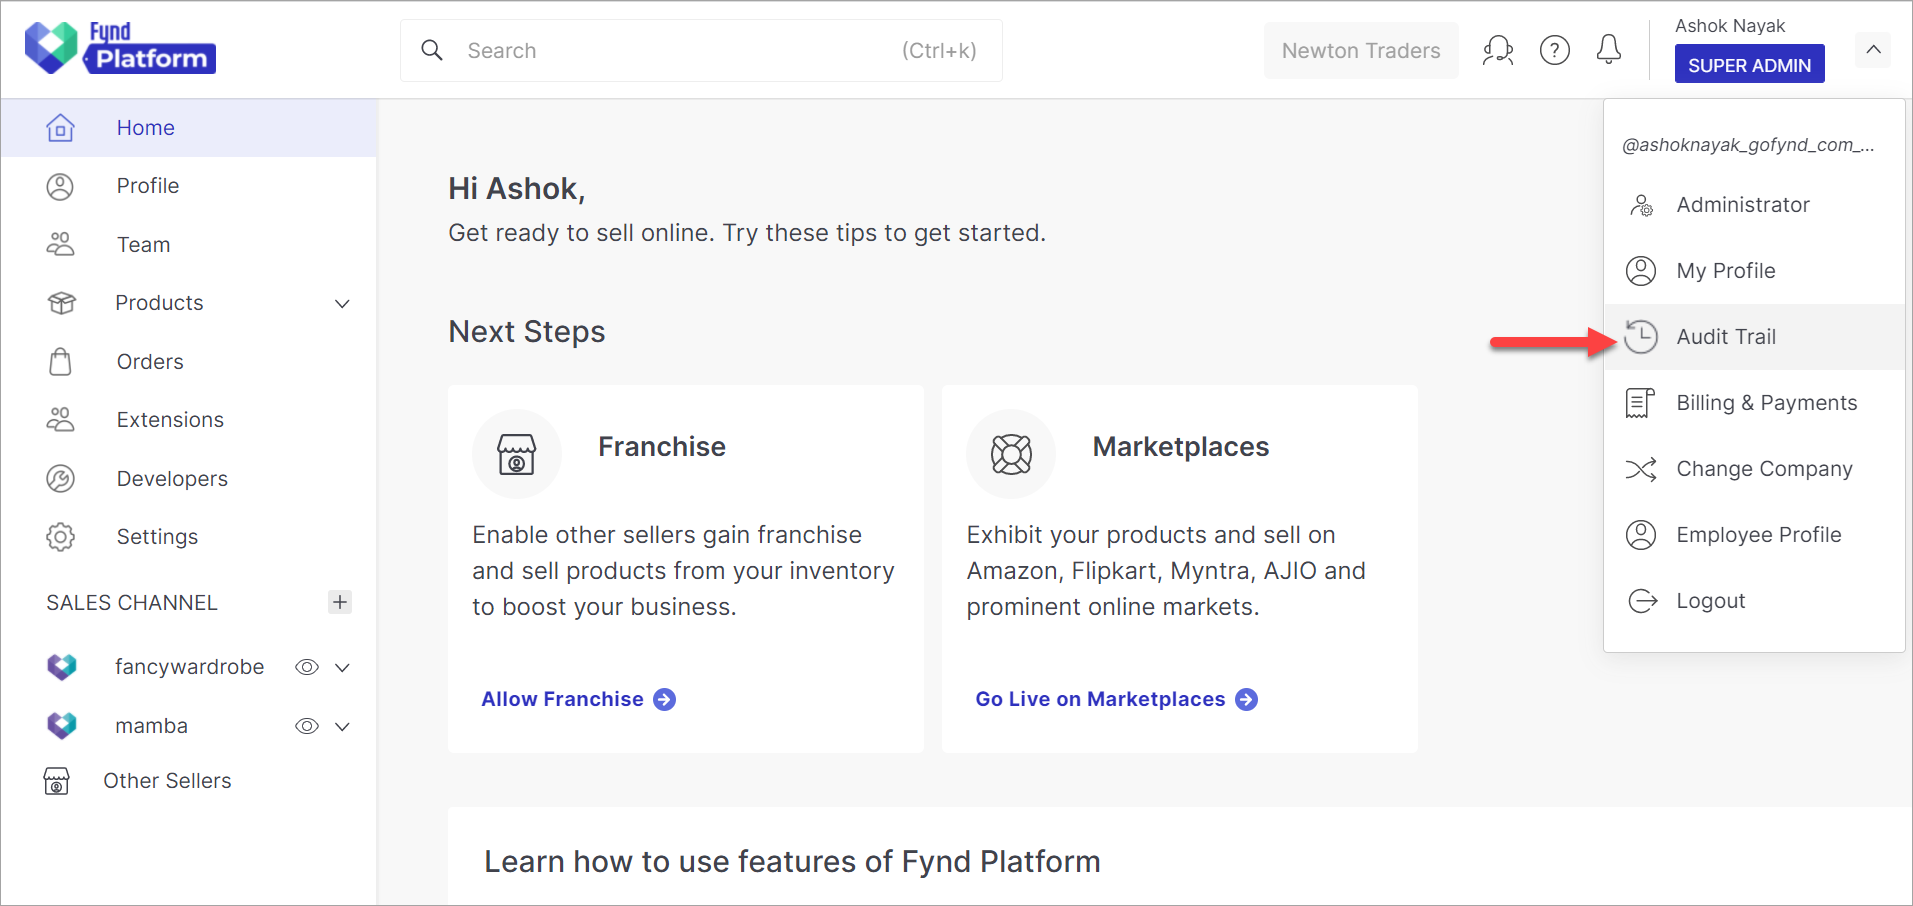Click the SUPER ADMIN badge
Viewport: 1913px width, 906px height.
click(x=1750, y=64)
